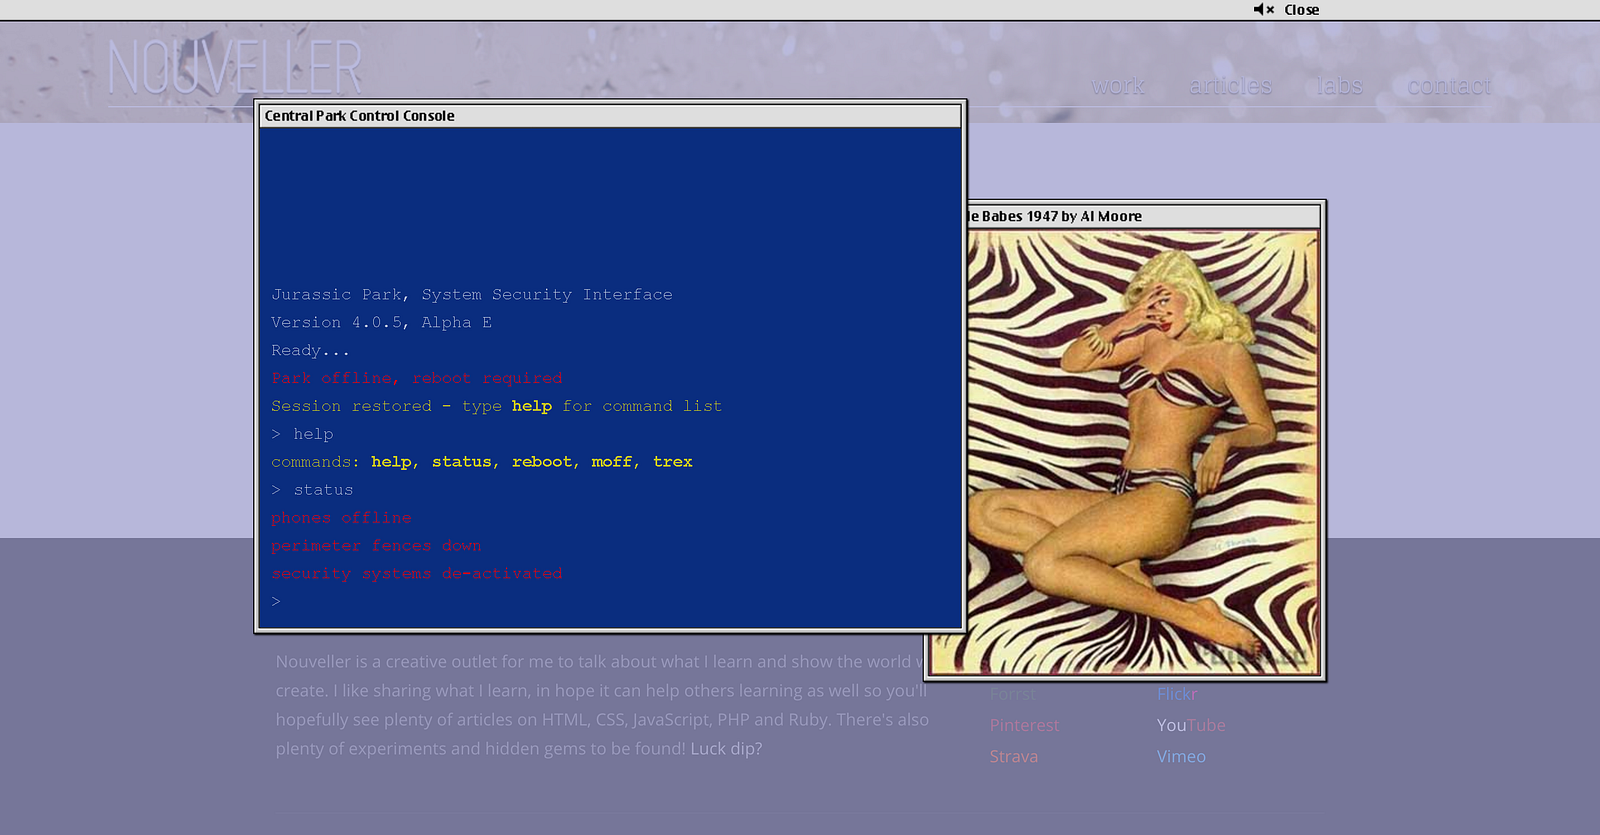Click 'Park offline, reboot required' message
1600x835 pixels.
pyautogui.click(x=417, y=378)
